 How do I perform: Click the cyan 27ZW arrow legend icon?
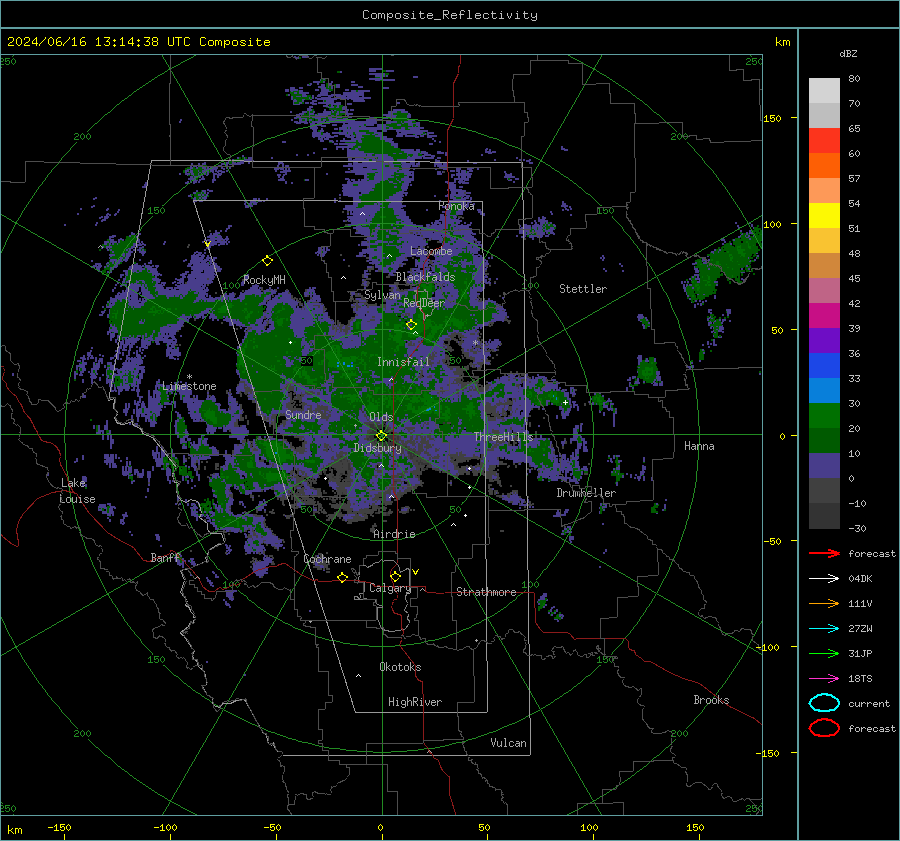point(824,629)
